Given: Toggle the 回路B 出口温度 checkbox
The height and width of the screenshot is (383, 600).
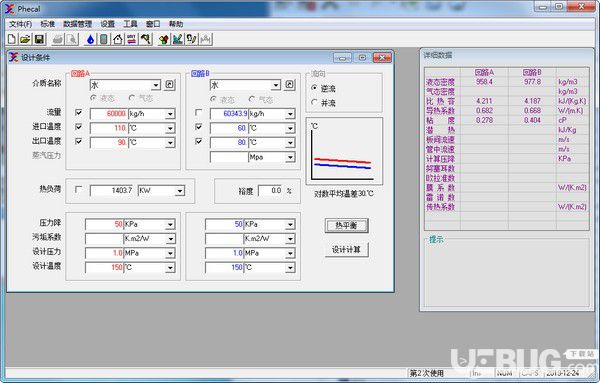Looking at the screenshot, I should click(x=198, y=141).
